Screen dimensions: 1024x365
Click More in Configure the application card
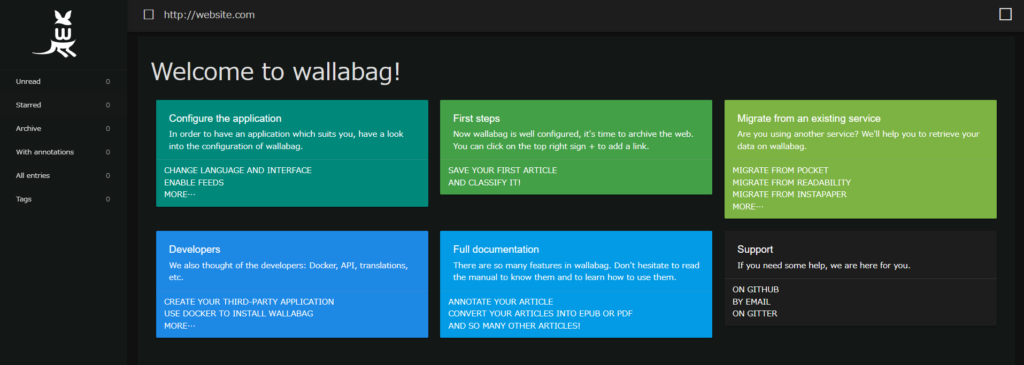click(x=180, y=195)
